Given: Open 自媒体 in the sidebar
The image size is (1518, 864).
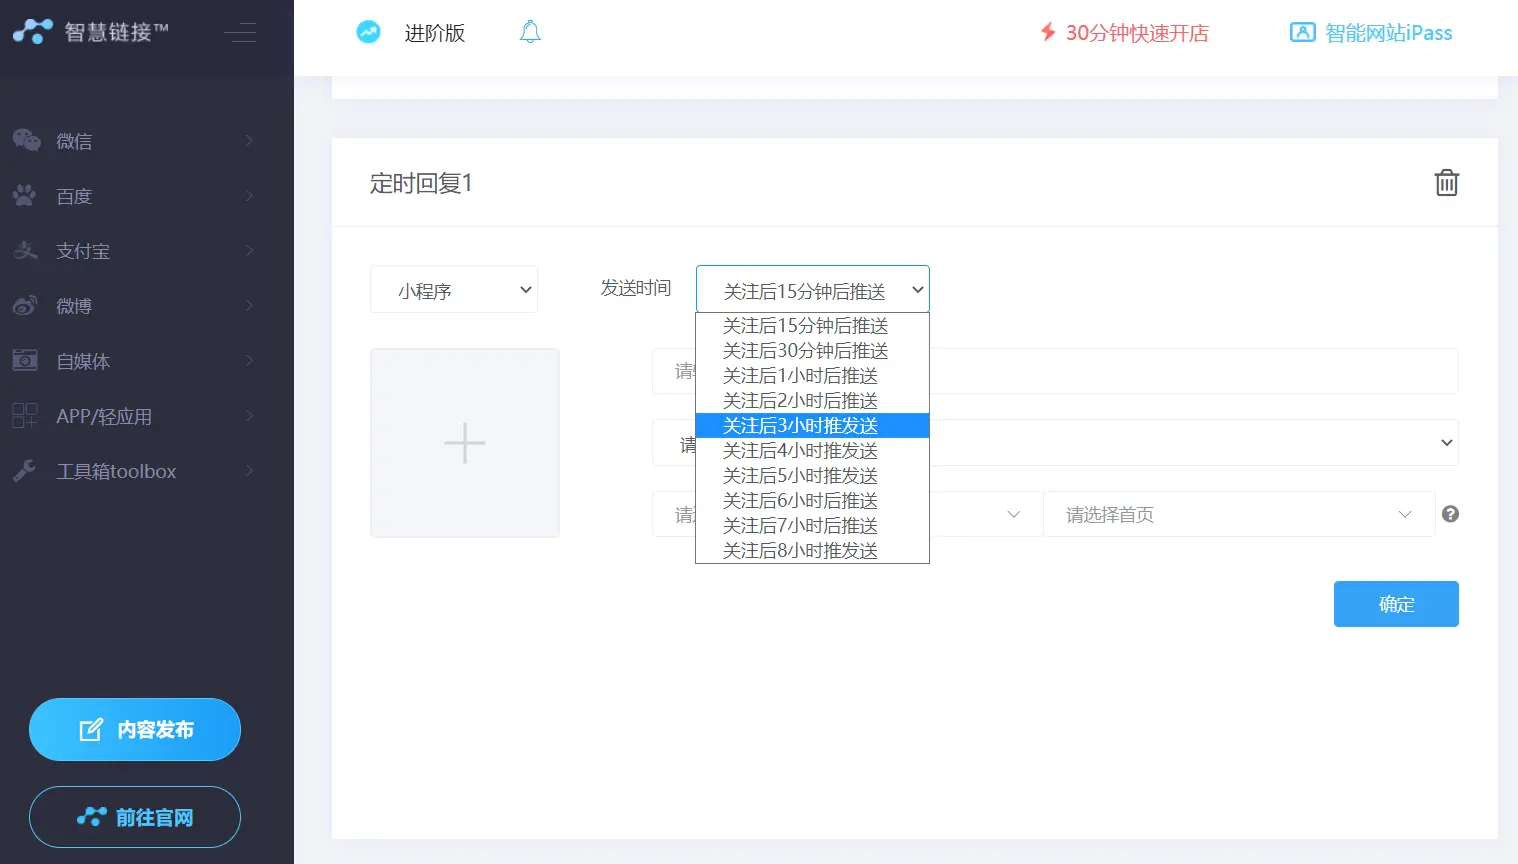Looking at the screenshot, I should coord(134,361).
